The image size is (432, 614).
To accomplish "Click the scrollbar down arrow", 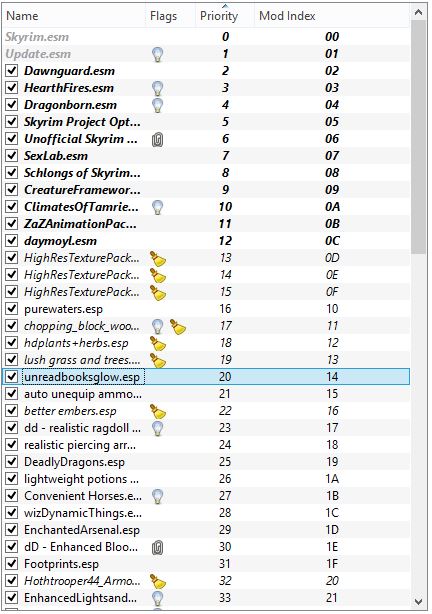I will [418, 601].
